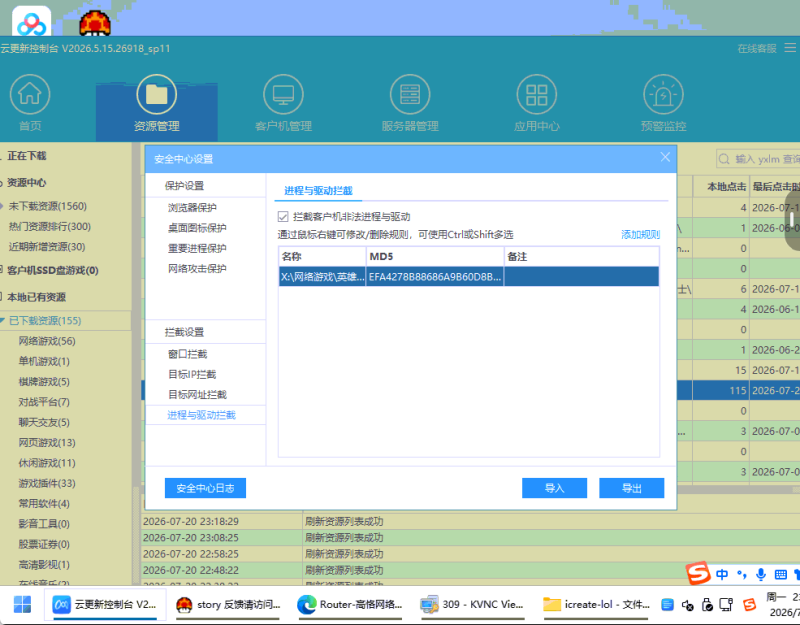Click the monitor tray icon
The height and width of the screenshot is (625, 800).
(727, 605)
